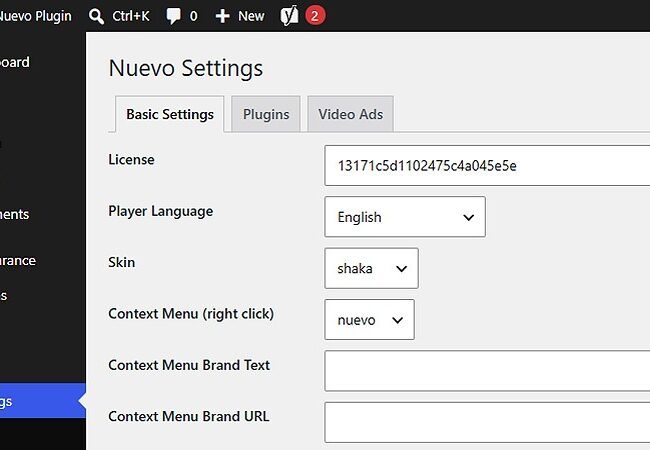
Task: Open the Appearance sidebar menu item
Action: [x=18, y=261]
